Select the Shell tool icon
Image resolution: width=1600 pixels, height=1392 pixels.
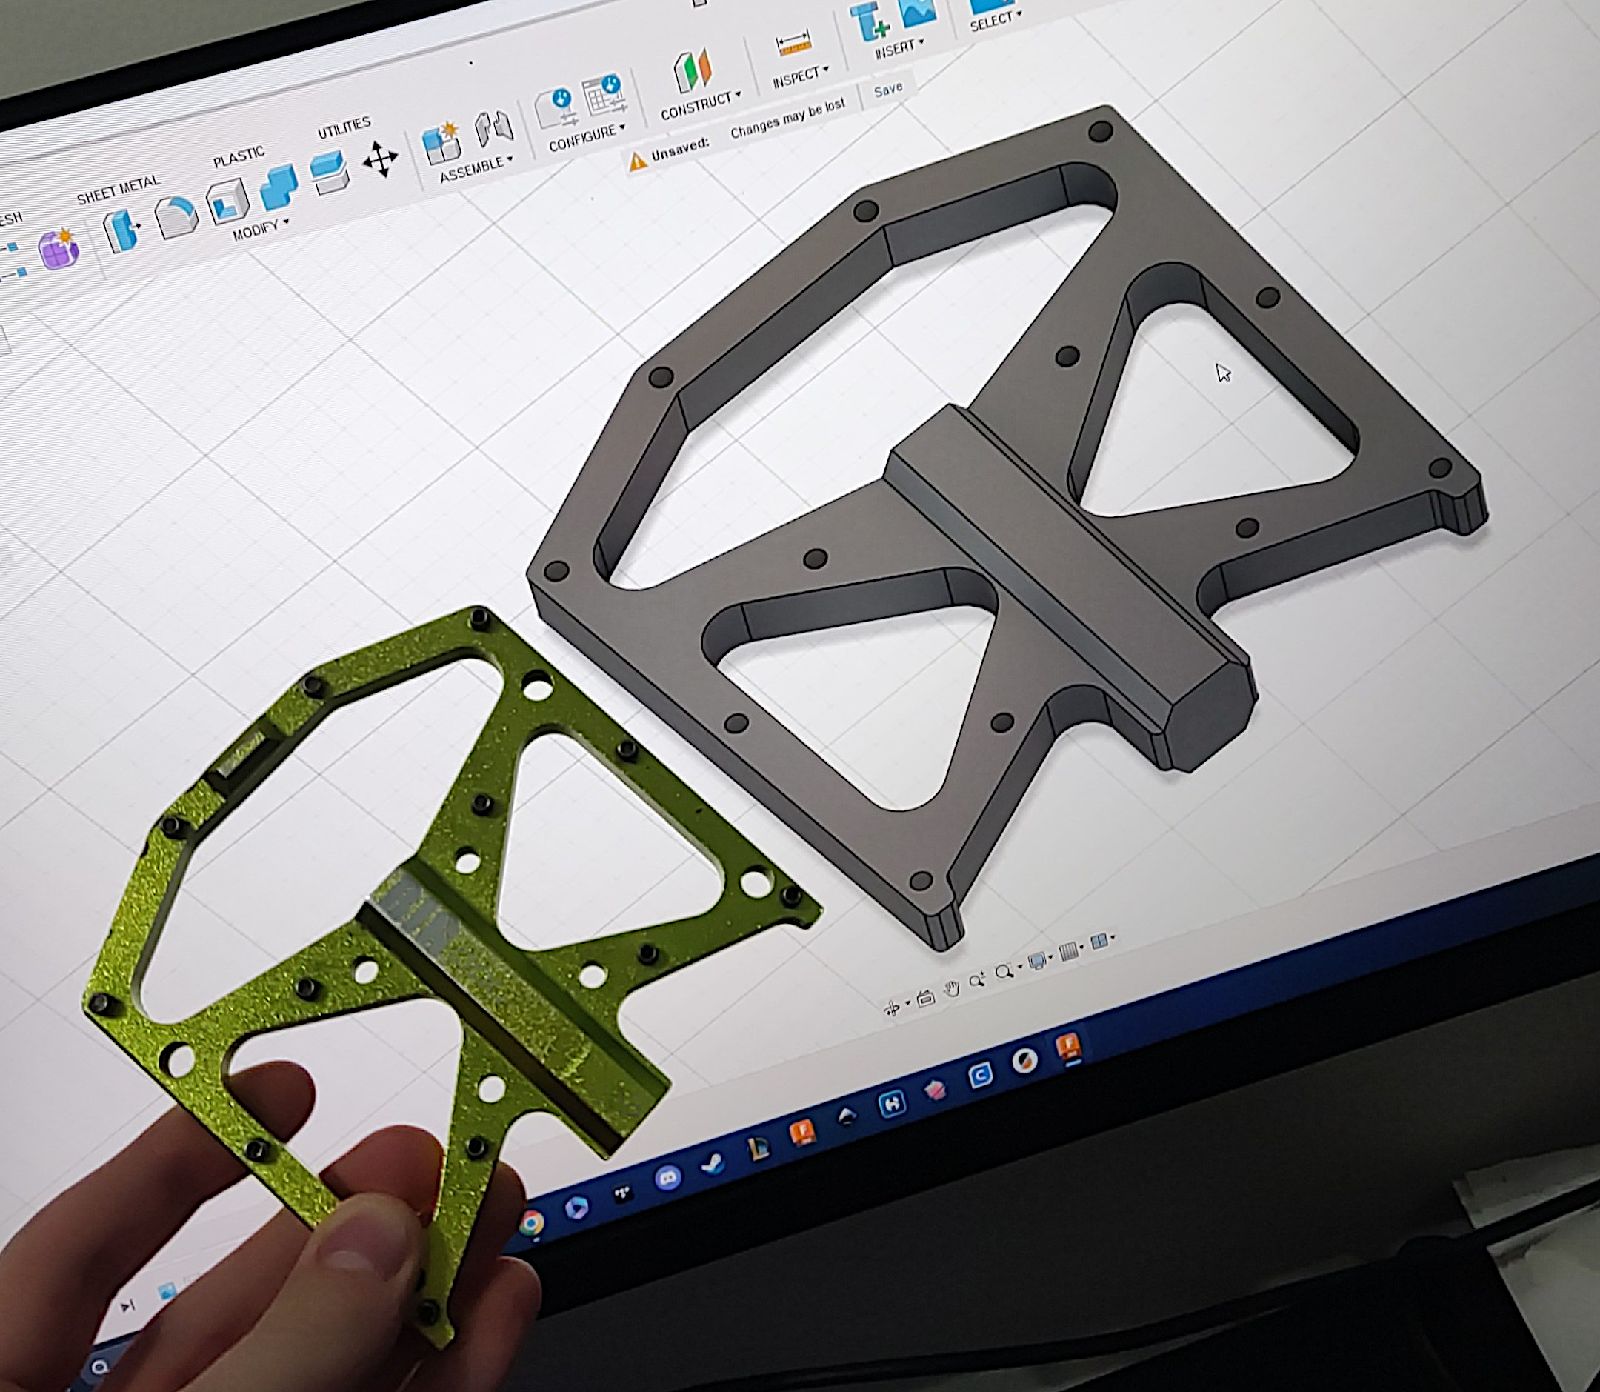[x=228, y=201]
